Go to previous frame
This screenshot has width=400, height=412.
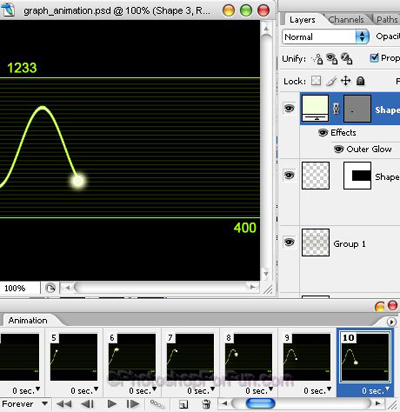point(87,404)
